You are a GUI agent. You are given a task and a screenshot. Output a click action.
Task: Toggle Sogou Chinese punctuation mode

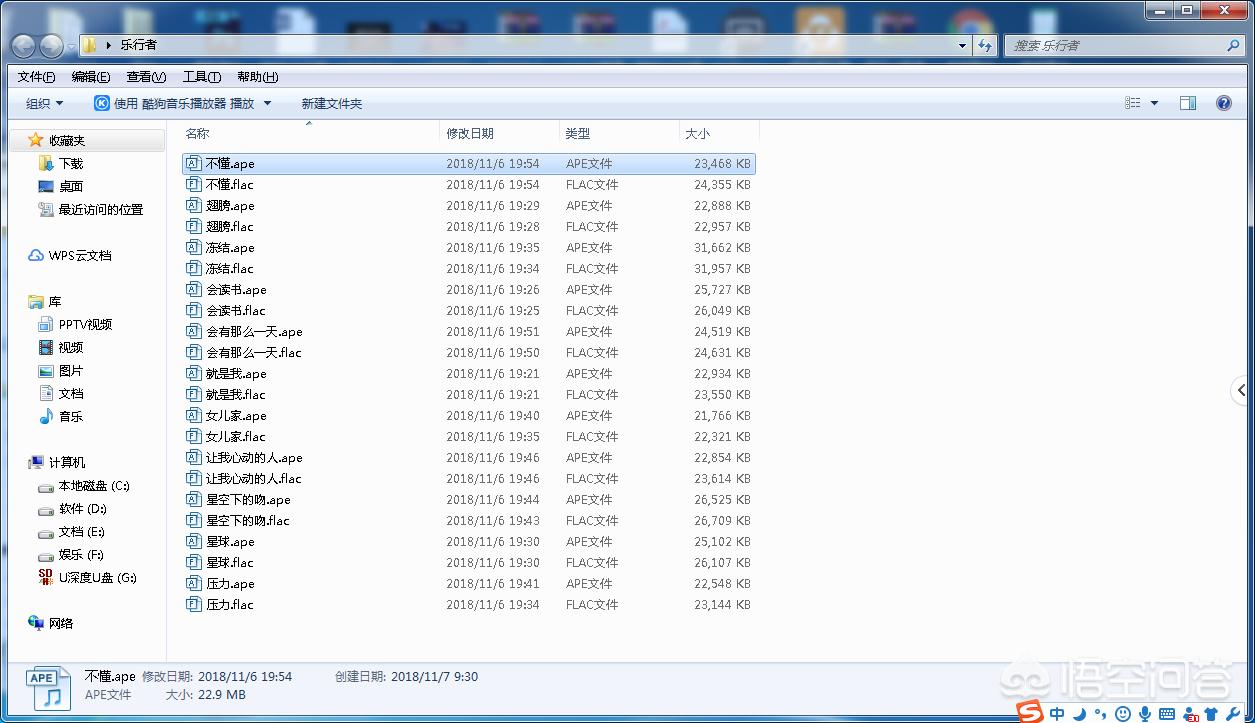click(x=1100, y=714)
